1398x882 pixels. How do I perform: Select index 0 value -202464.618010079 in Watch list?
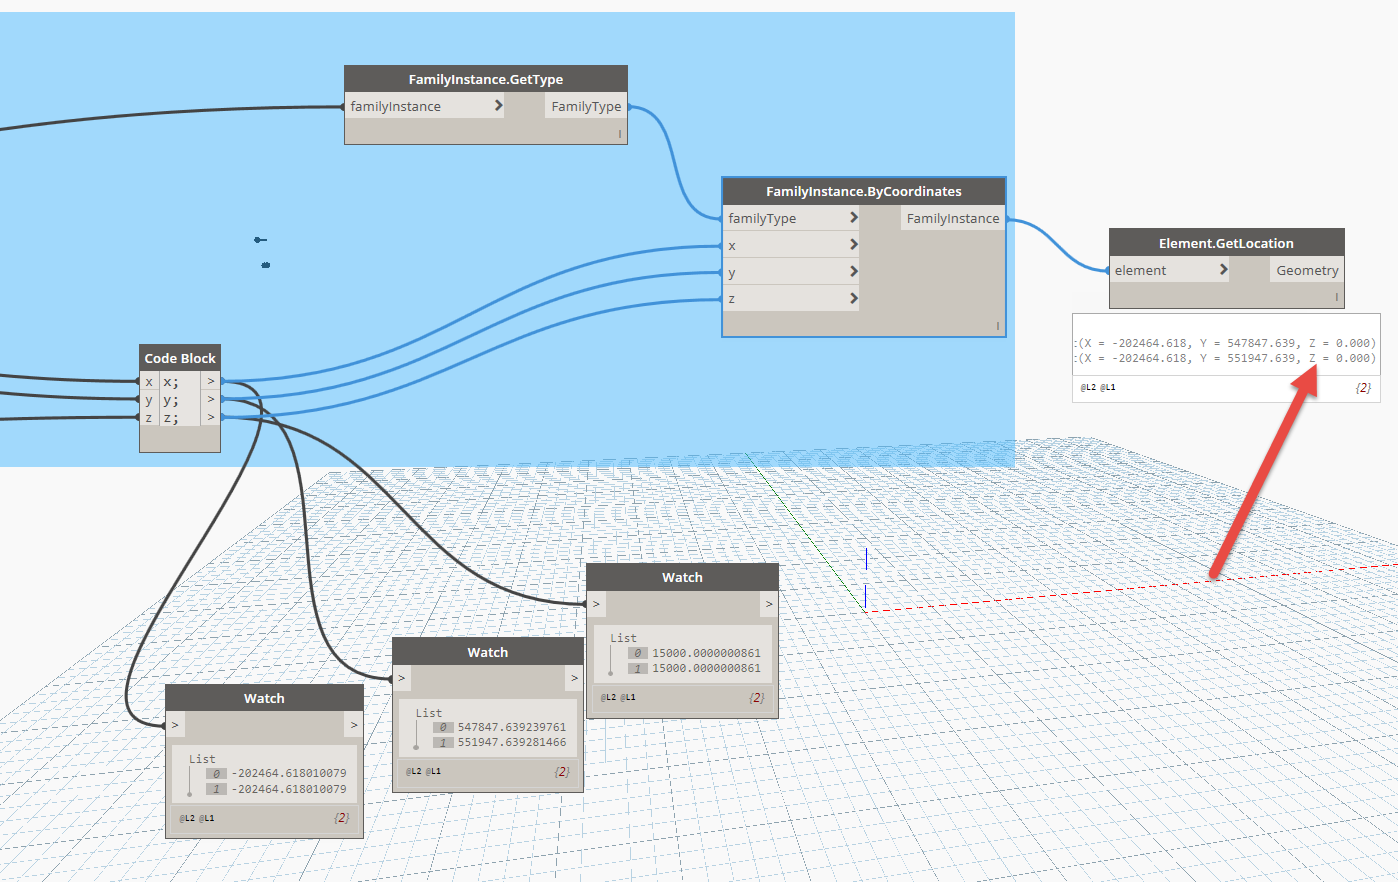click(289, 773)
